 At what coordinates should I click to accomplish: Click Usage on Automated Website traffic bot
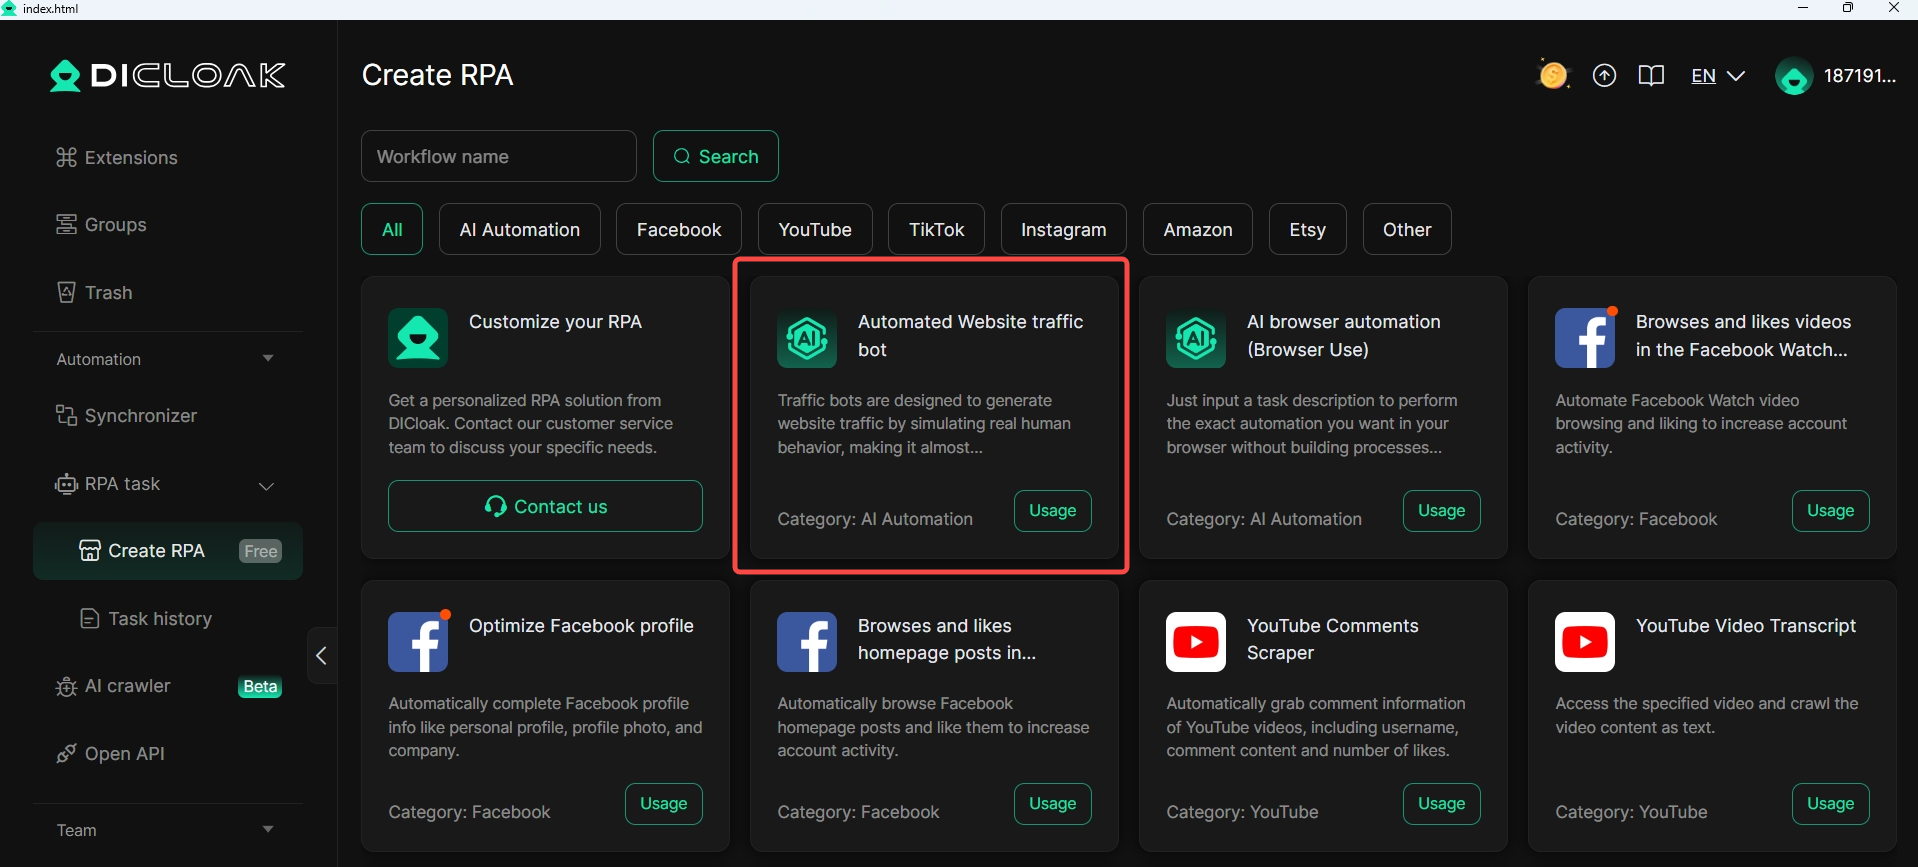pos(1053,510)
